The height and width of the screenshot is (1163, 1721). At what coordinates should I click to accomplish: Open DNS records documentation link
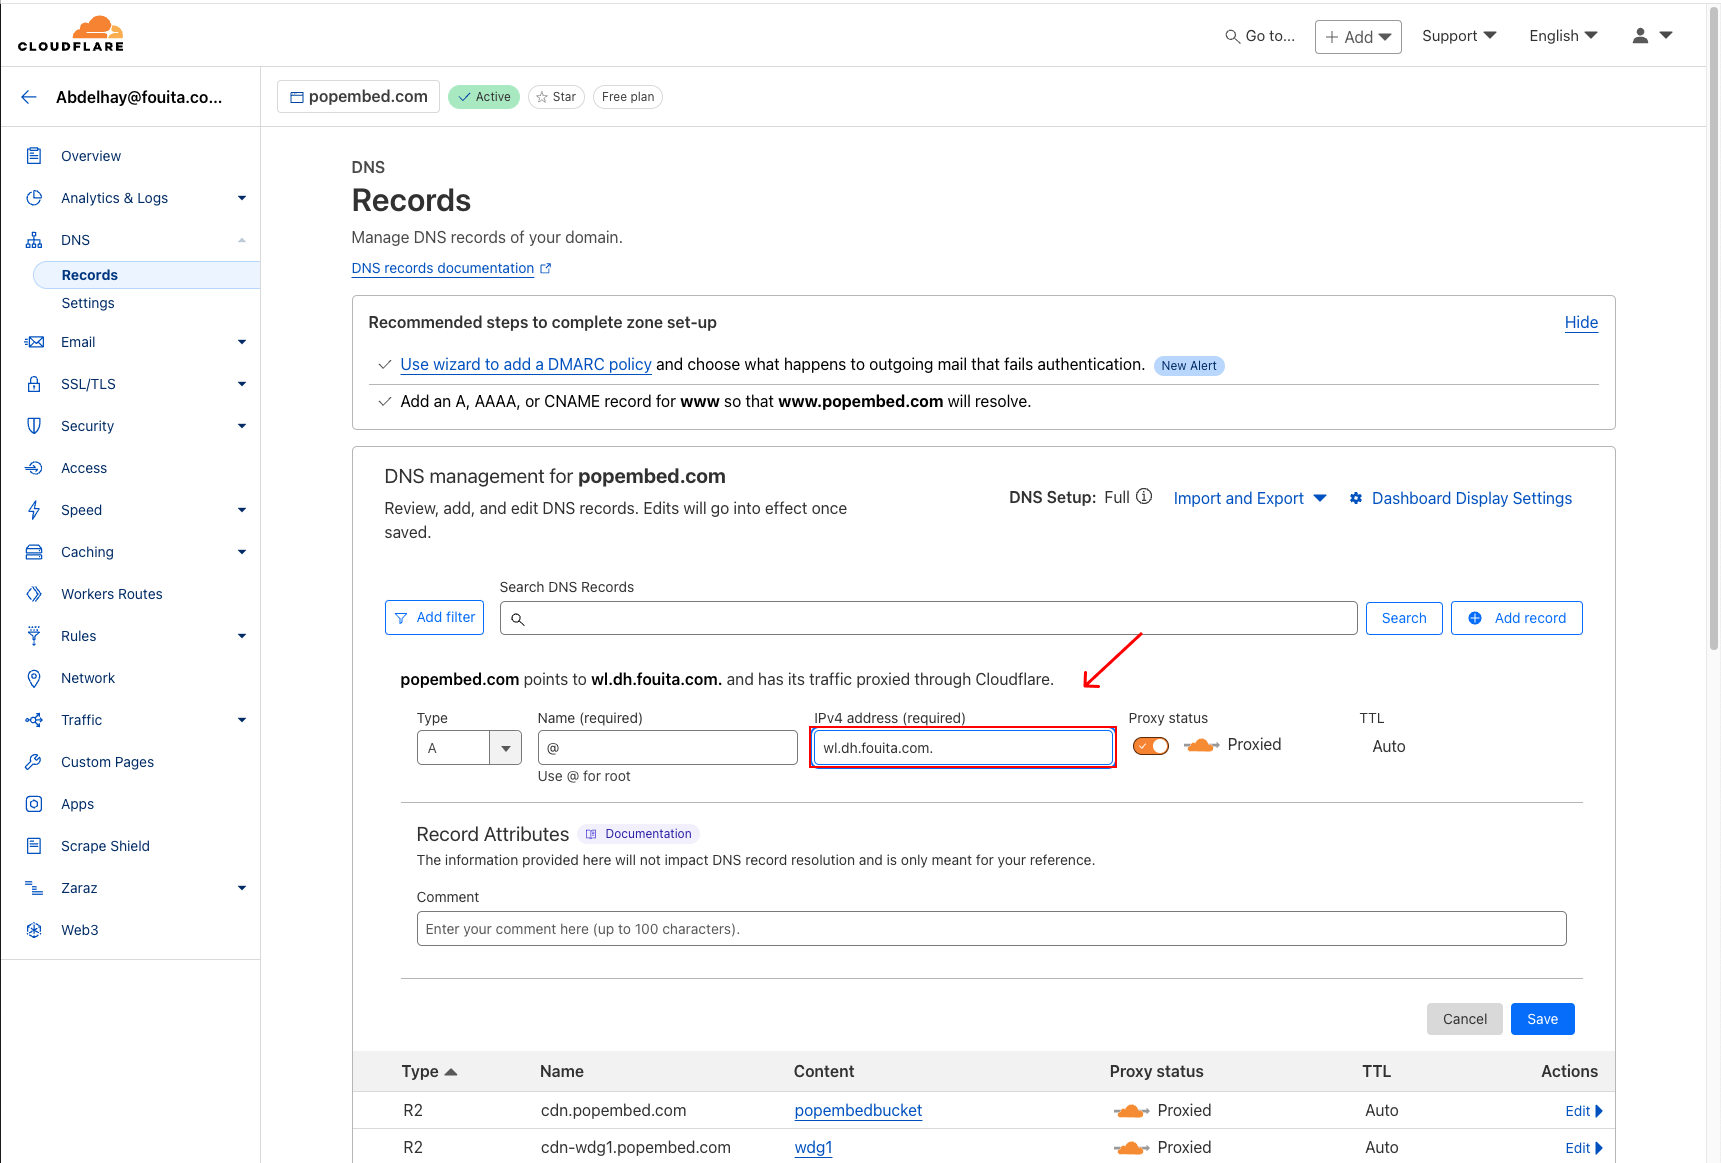pos(443,268)
